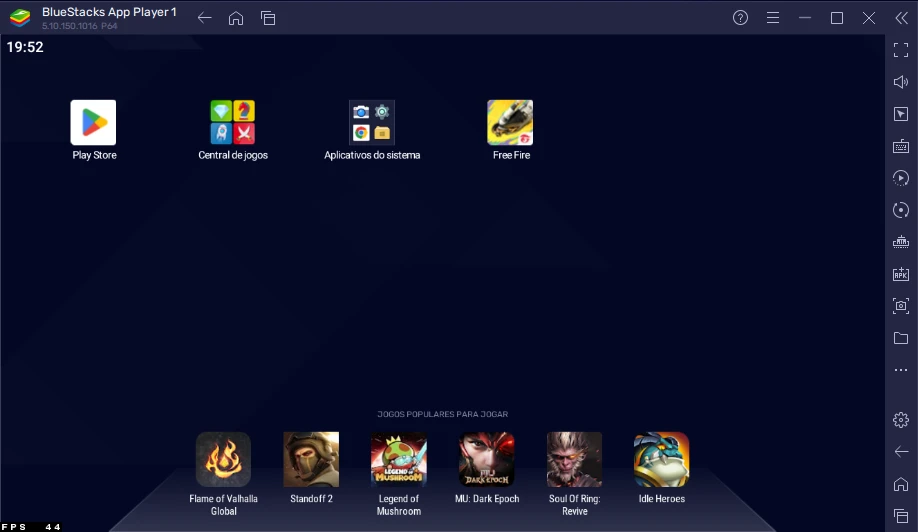Image resolution: width=918 pixels, height=532 pixels.
Task: Launch the Free Fire game
Action: [510, 122]
